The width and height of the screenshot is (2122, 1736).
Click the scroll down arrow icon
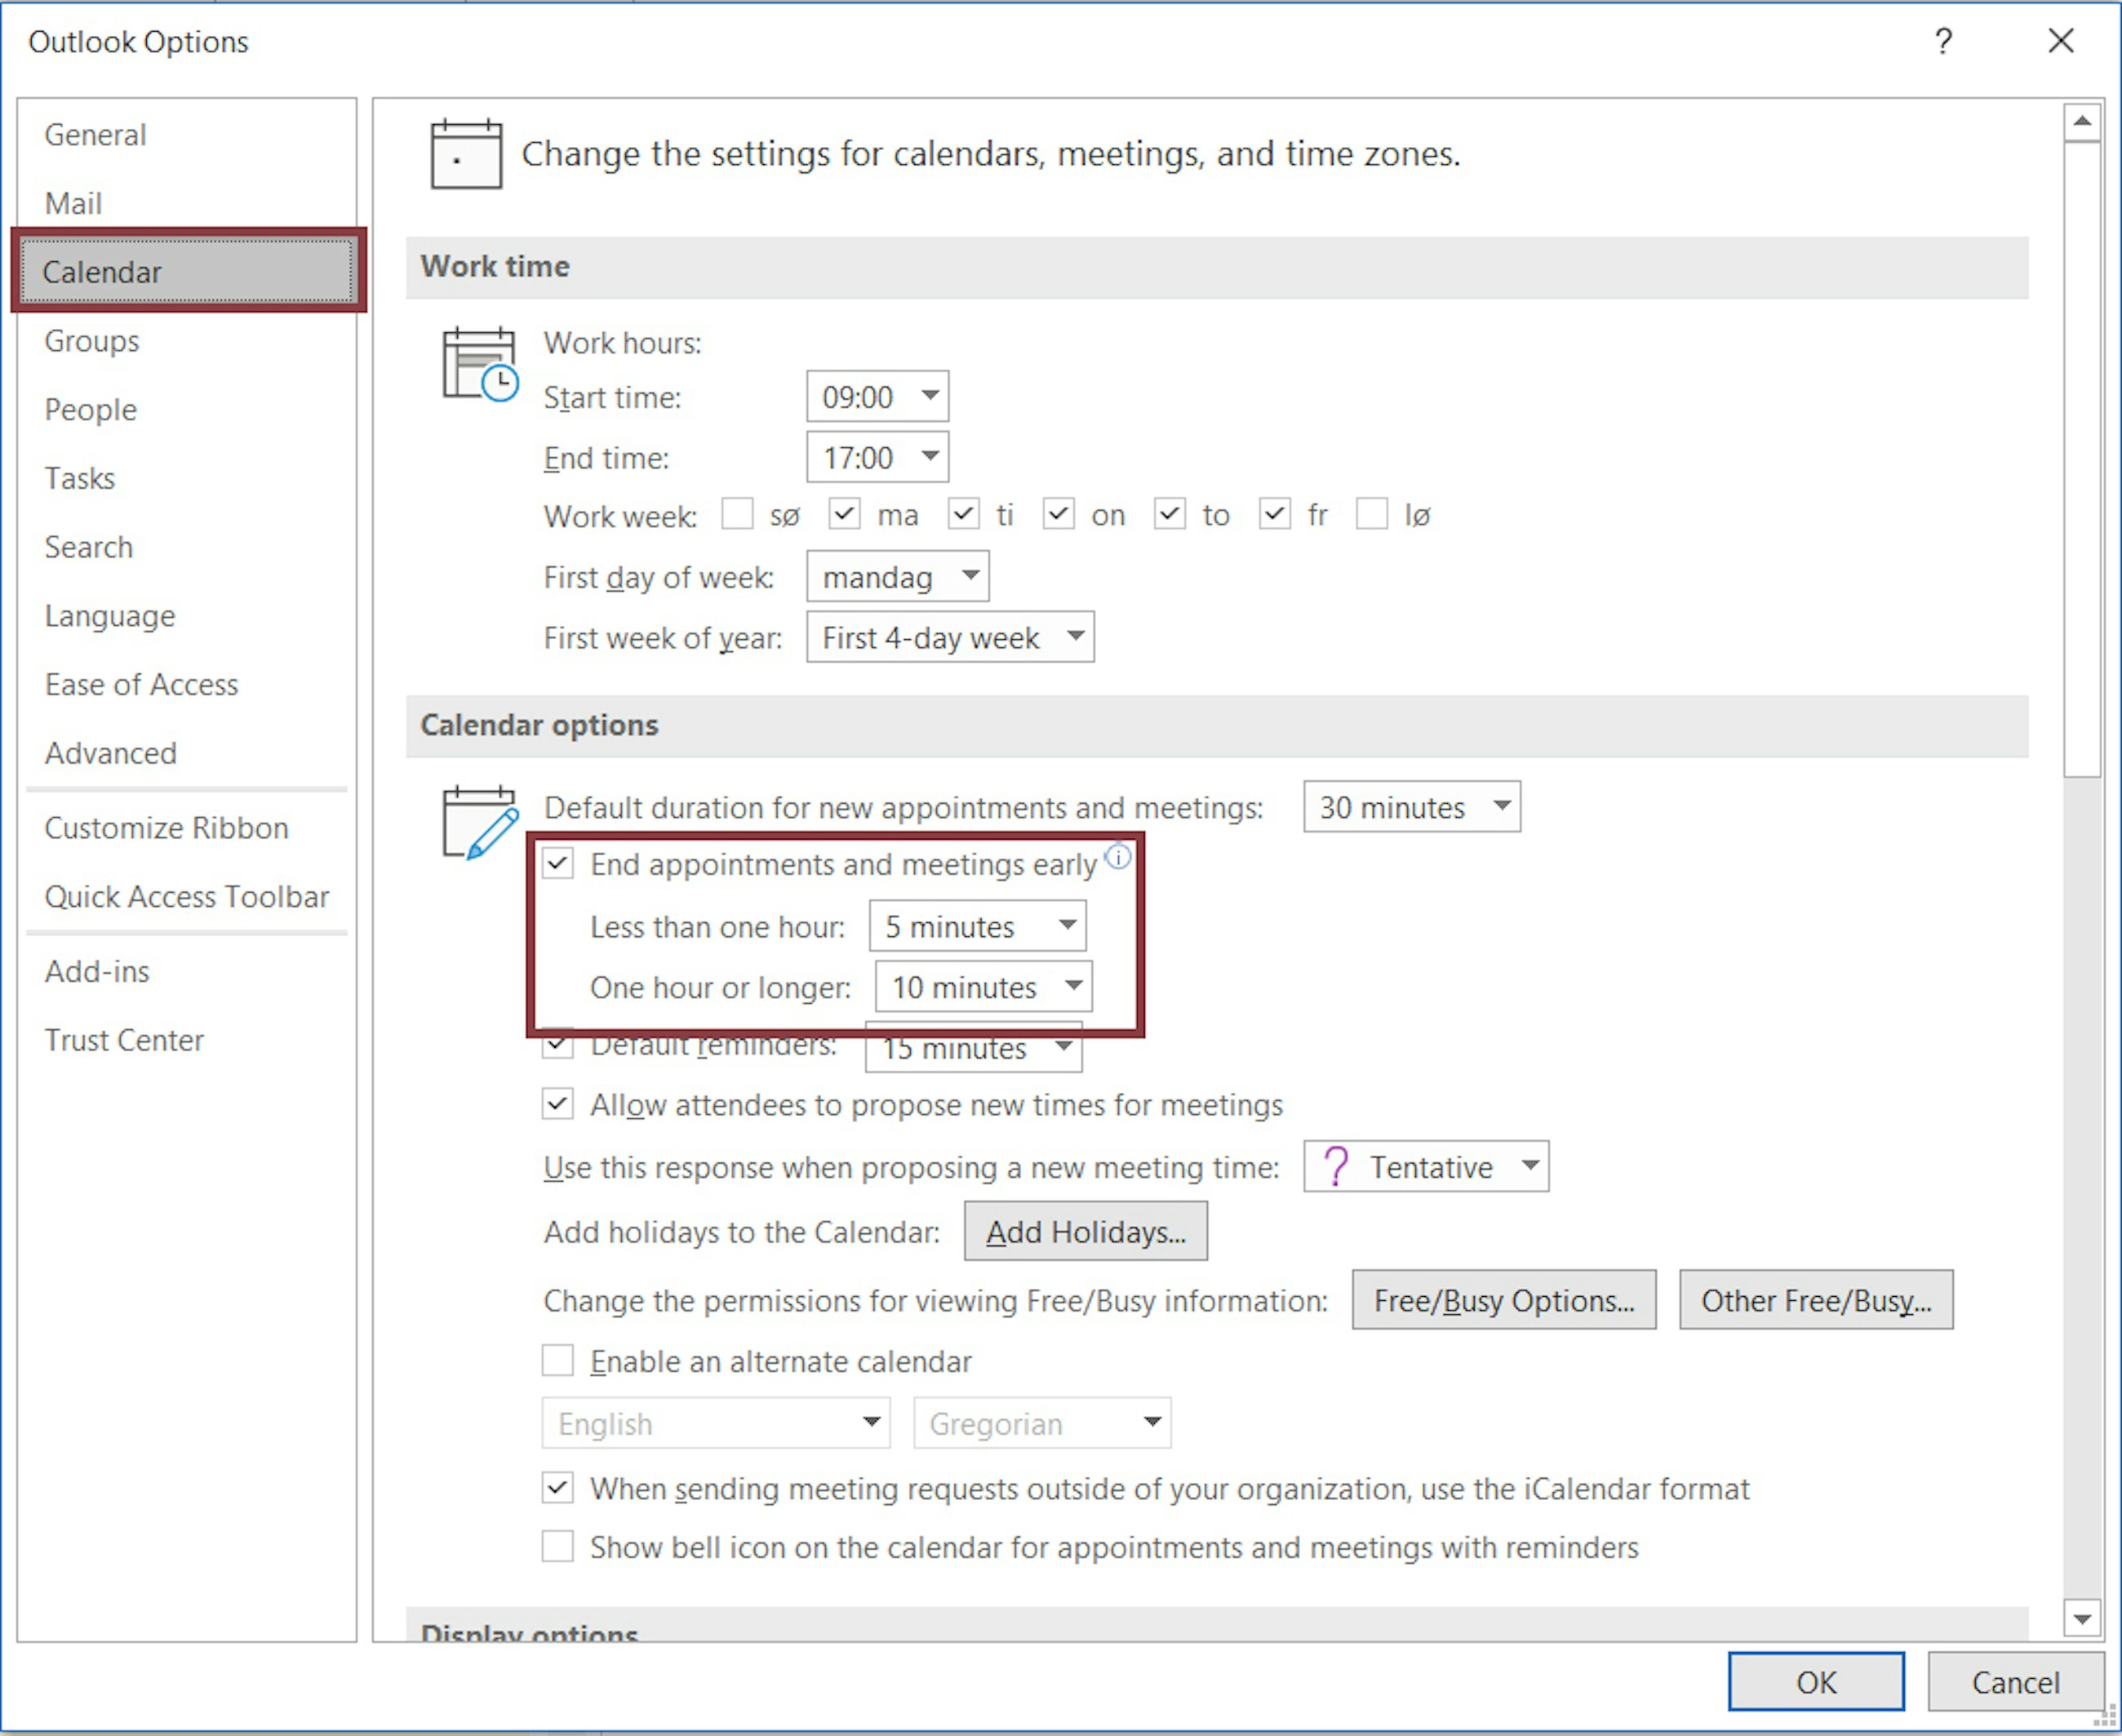click(2081, 1618)
